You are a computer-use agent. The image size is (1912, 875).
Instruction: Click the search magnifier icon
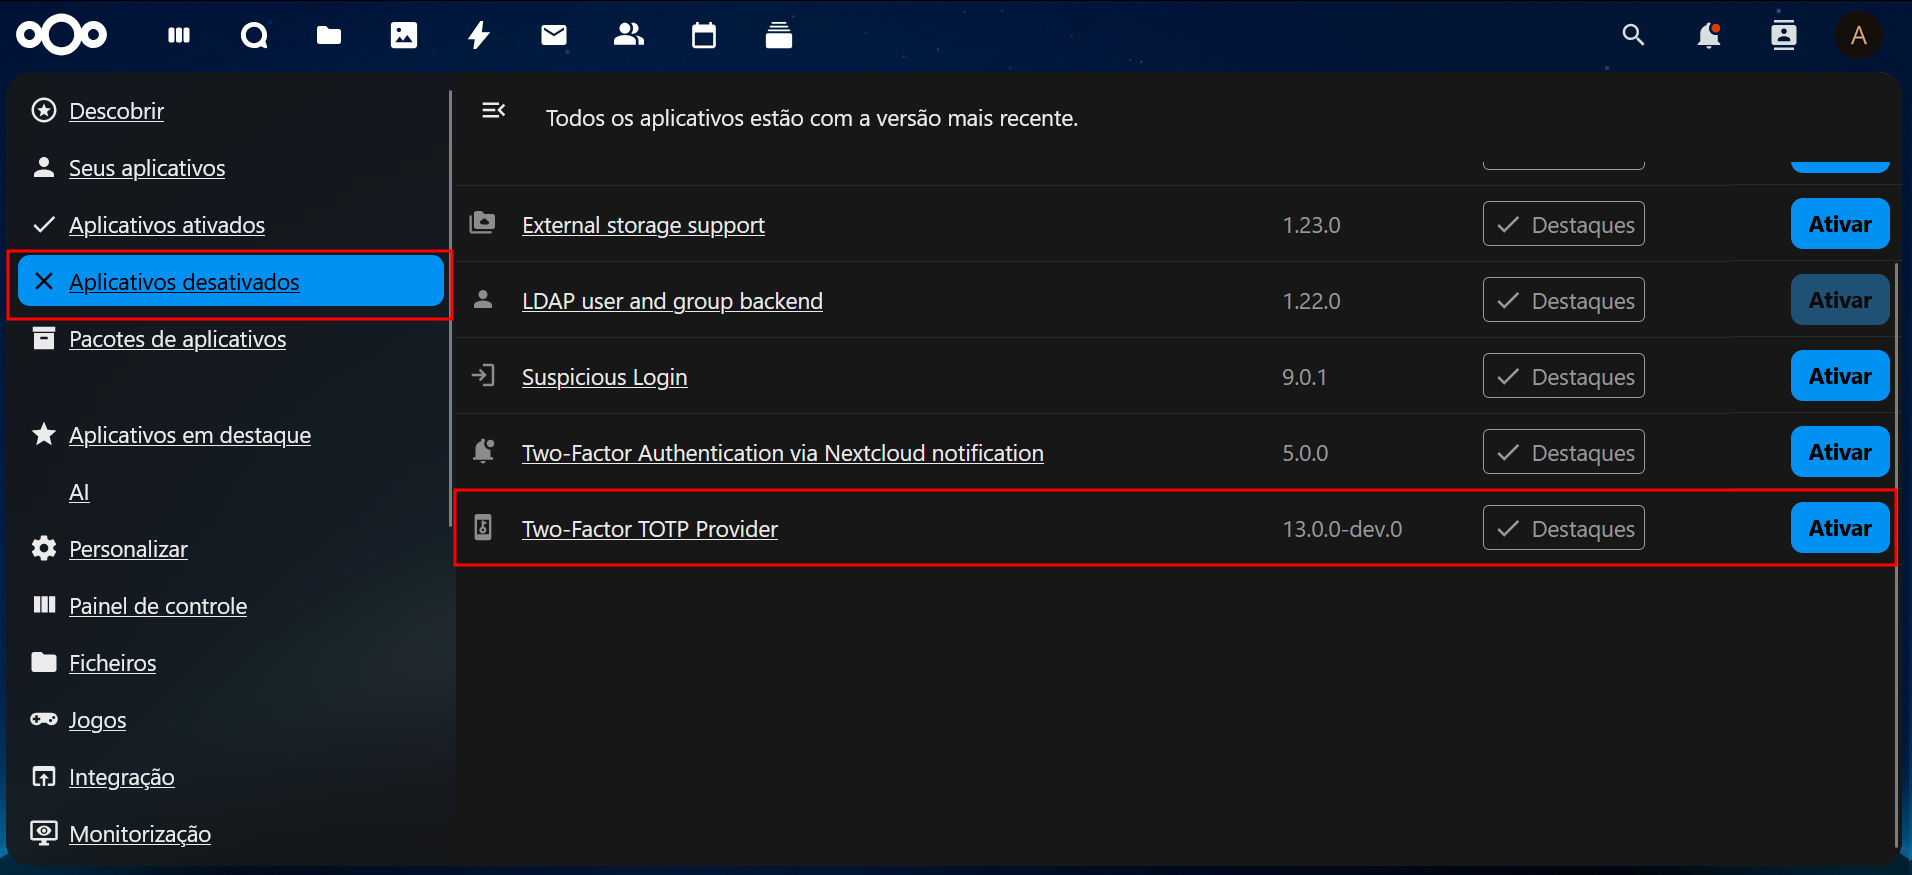pyautogui.click(x=1633, y=36)
